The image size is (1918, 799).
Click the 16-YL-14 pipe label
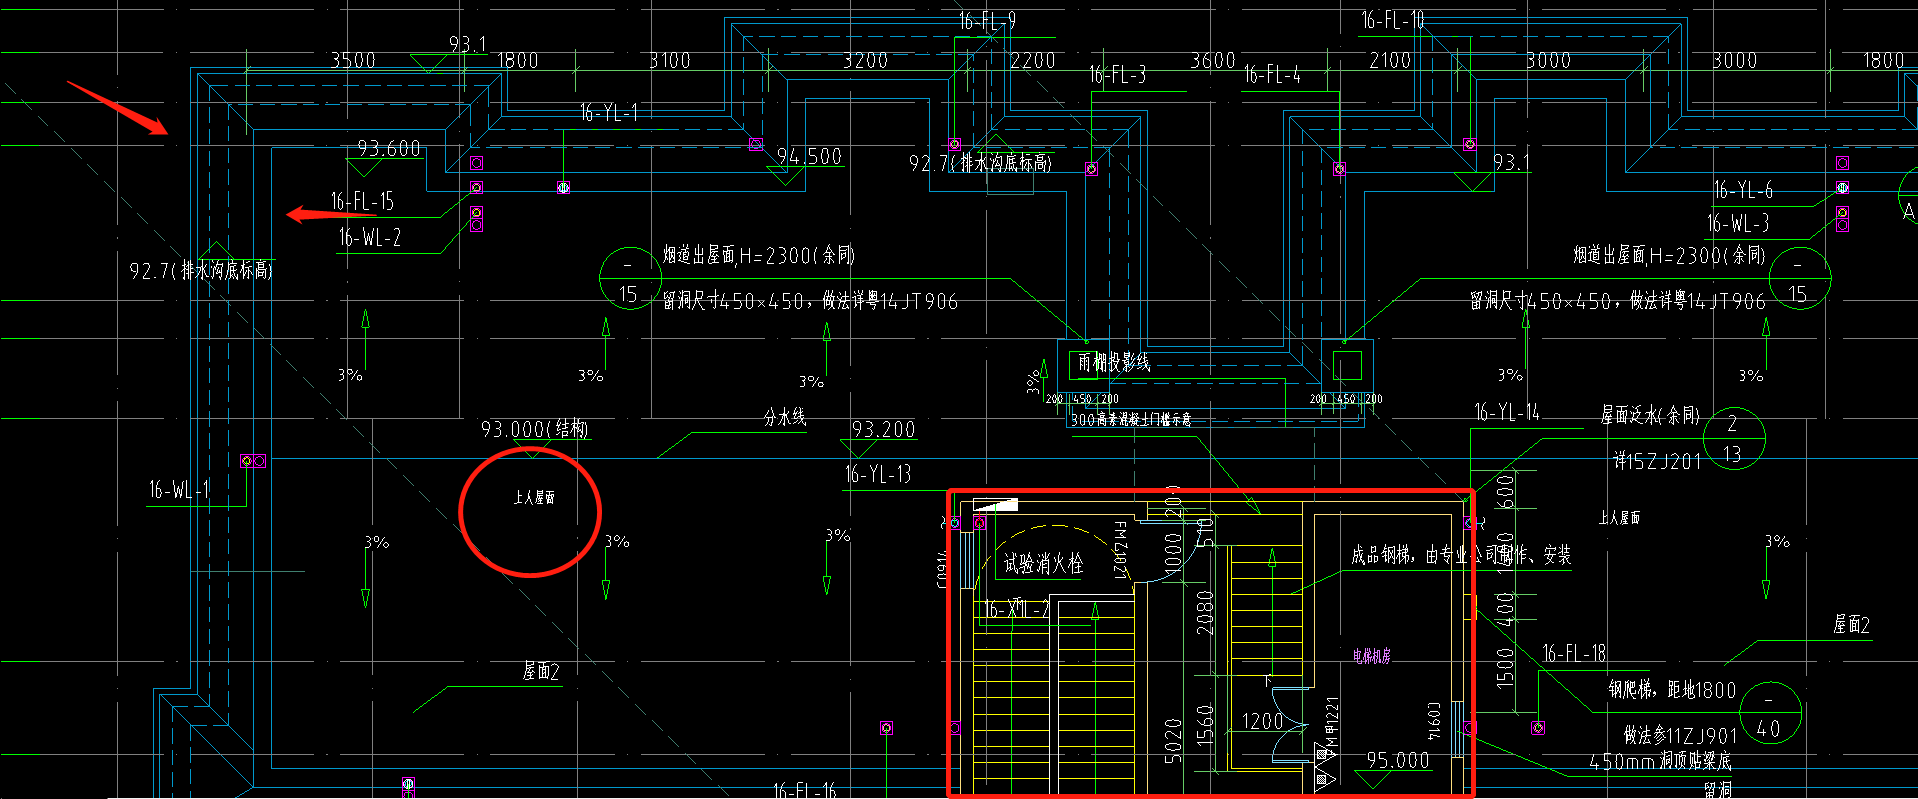coord(1507,411)
